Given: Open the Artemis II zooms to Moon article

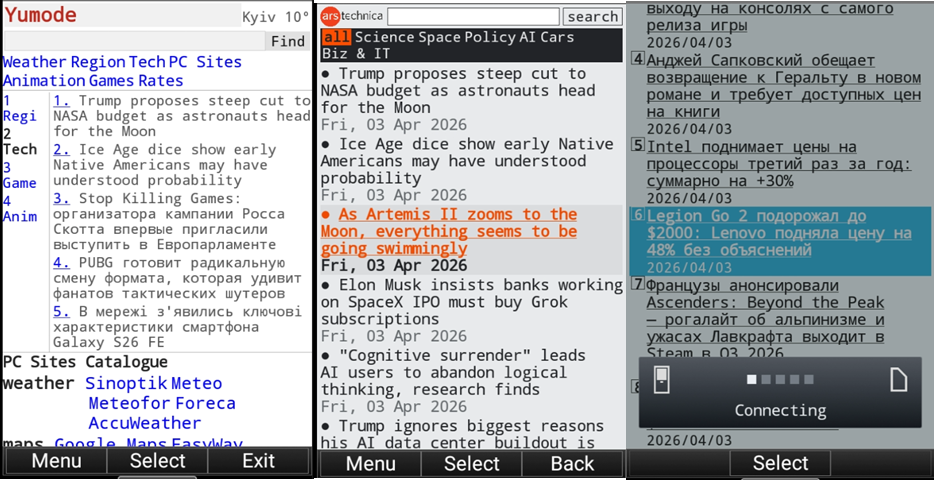Looking at the screenshot, I should tap(449, 231).
